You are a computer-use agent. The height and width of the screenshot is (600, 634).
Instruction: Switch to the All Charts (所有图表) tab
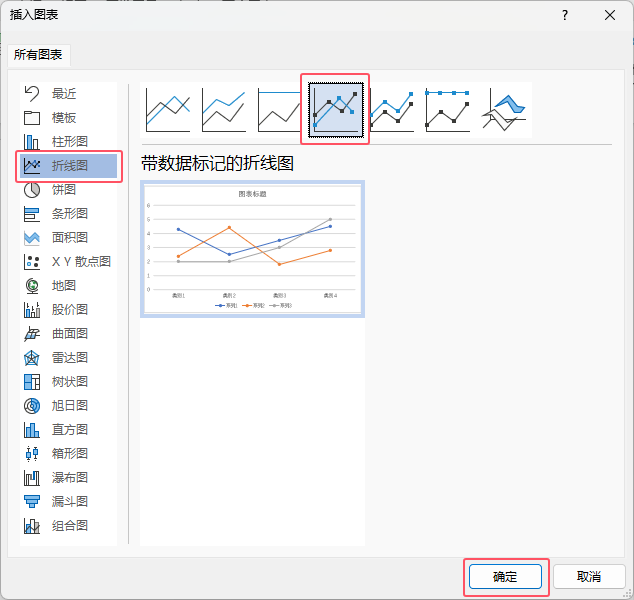click(x=38, y=55)
